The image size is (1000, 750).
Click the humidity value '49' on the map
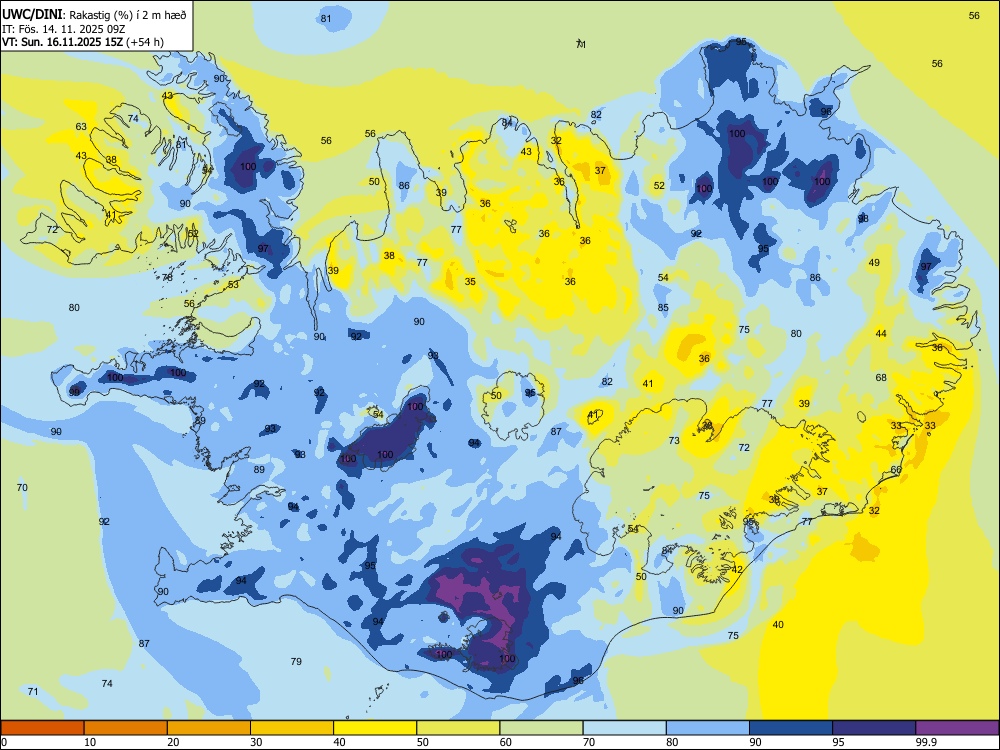[874, 263]
